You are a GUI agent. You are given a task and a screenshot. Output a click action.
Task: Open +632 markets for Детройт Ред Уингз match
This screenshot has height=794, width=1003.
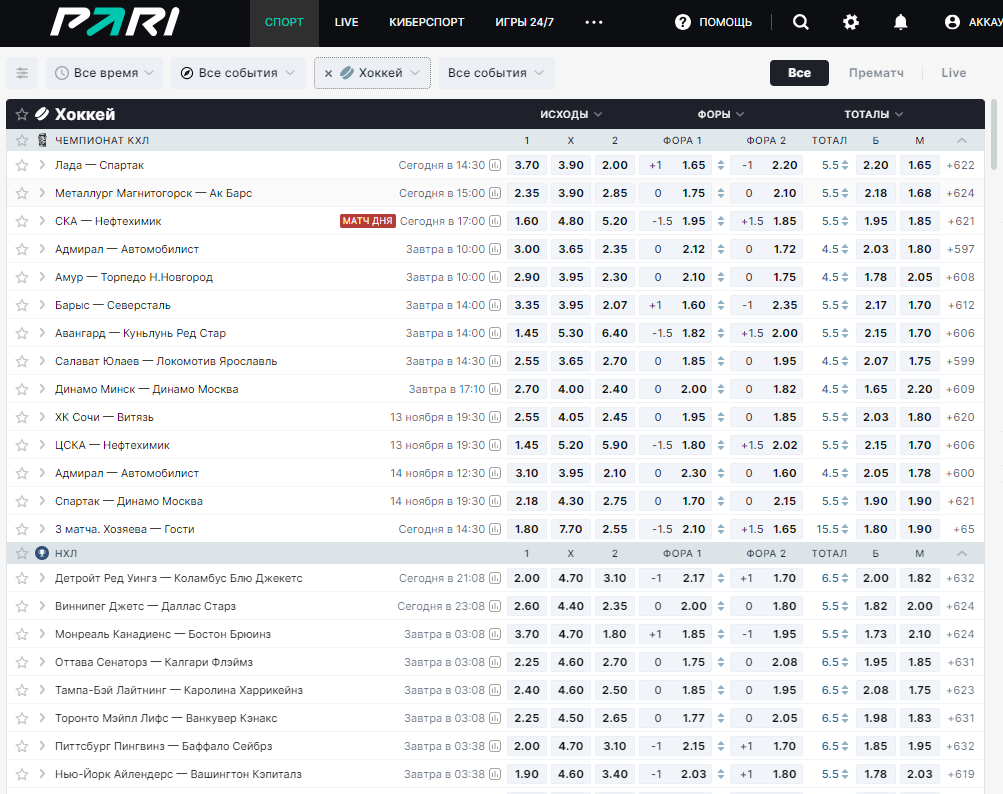pyautogui.click(x=960, y=578)
